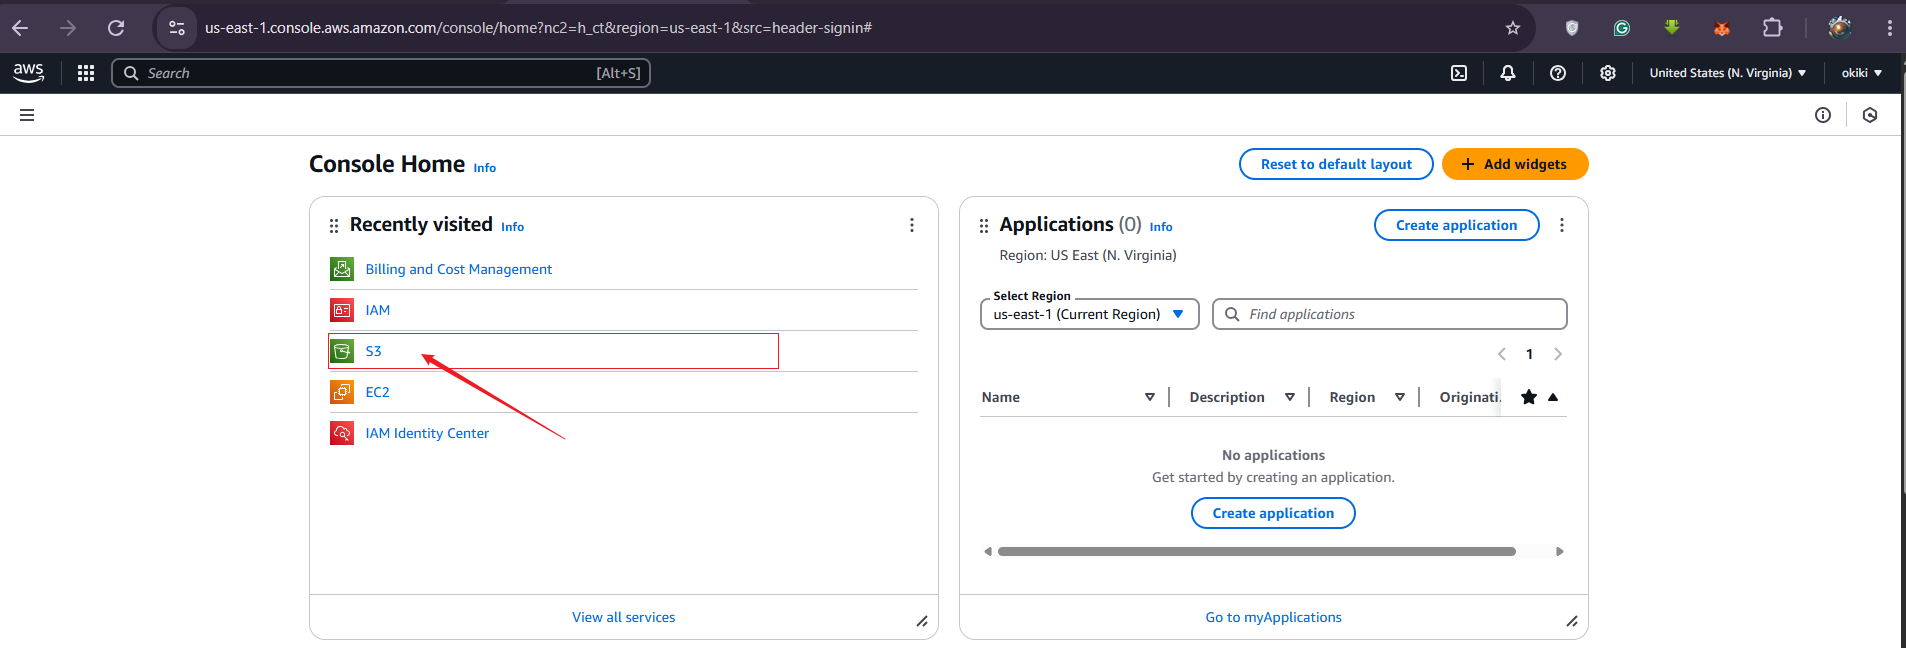This screenshot has width=1906, height=648.
Task: Open the IAM link
Action: (x=378, y=310)
